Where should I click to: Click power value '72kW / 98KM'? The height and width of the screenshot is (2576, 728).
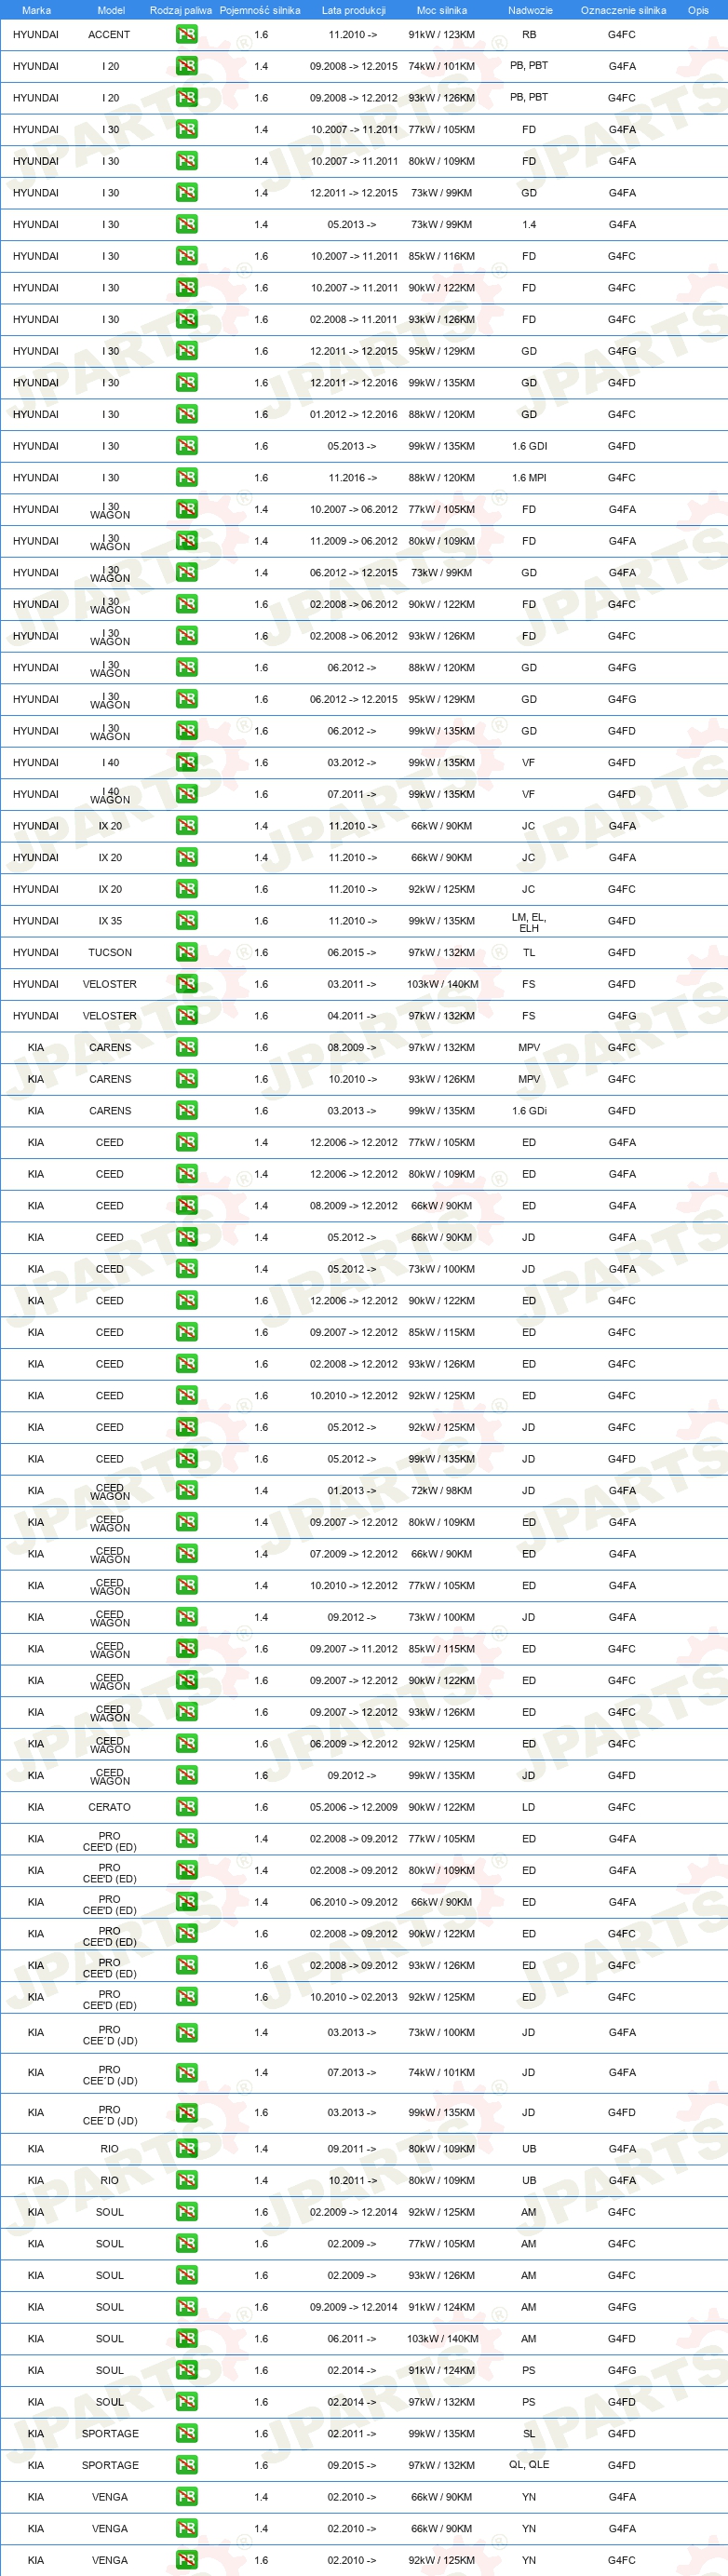point(441,1490)
